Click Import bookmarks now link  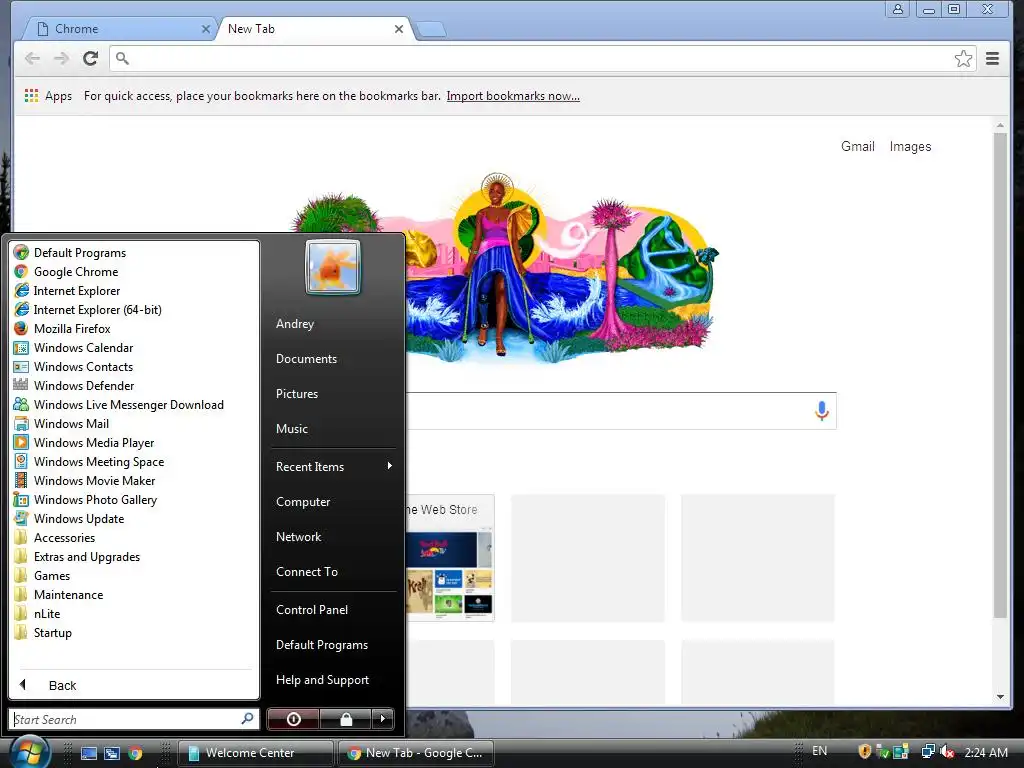(x=513, y=96)
